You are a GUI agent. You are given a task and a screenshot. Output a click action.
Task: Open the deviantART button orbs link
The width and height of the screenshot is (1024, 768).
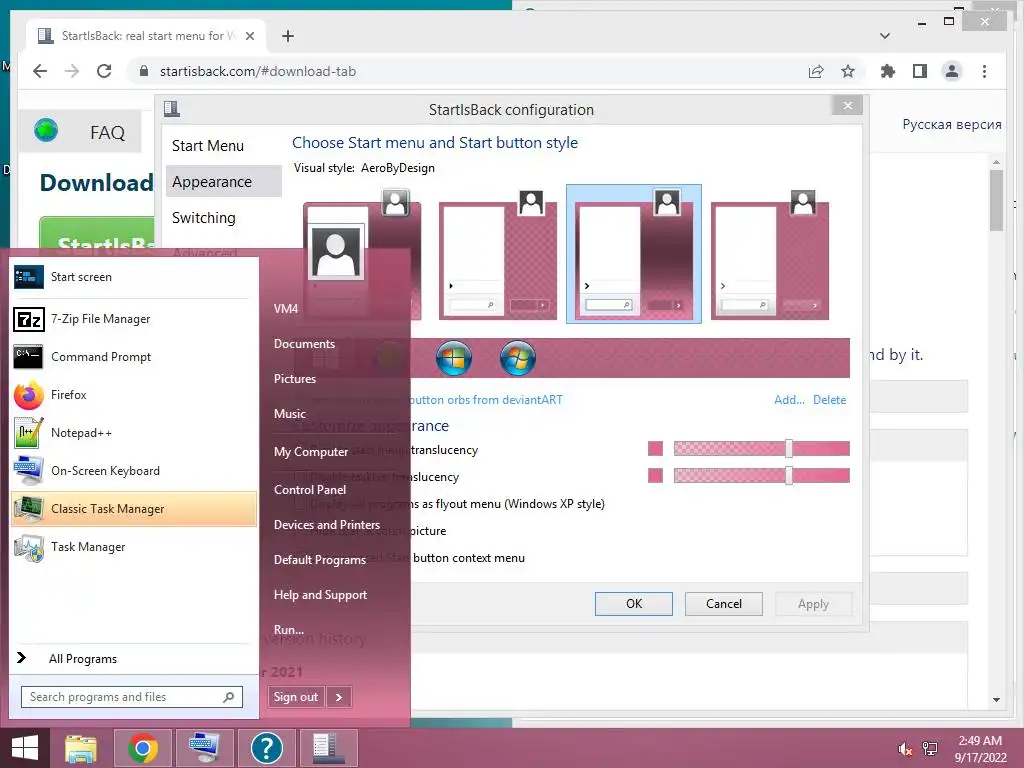click(x=485, y=400)
